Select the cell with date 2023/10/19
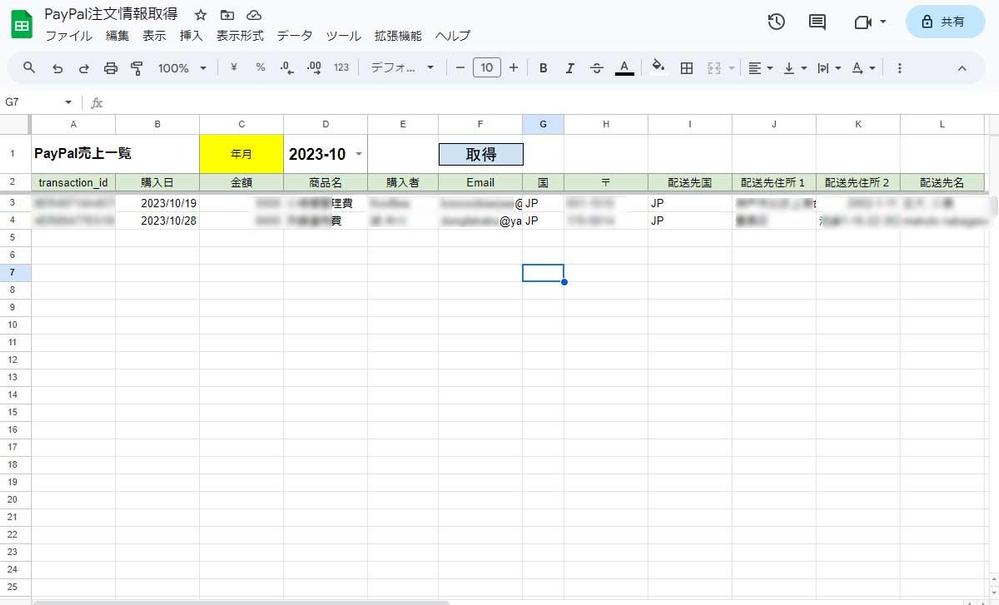Screen dimensions: 999x605 coord(157,203)
